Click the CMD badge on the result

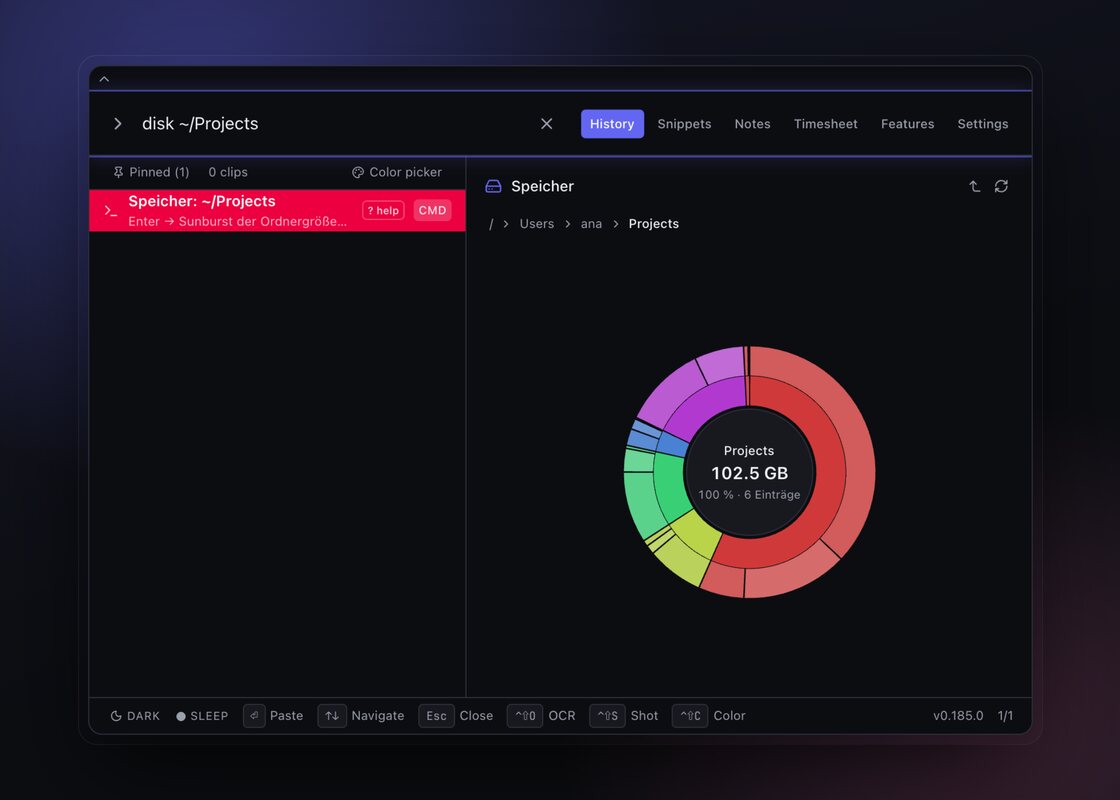click(x=432, y=211)
